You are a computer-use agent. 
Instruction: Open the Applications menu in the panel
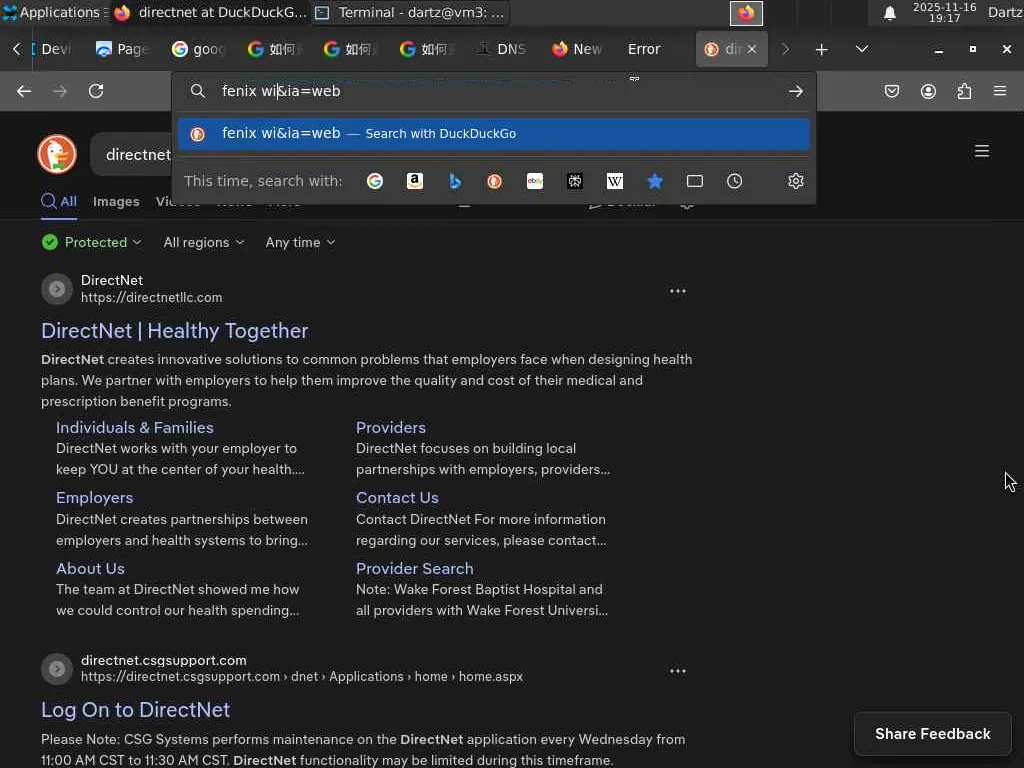click(x=52, y=12)
